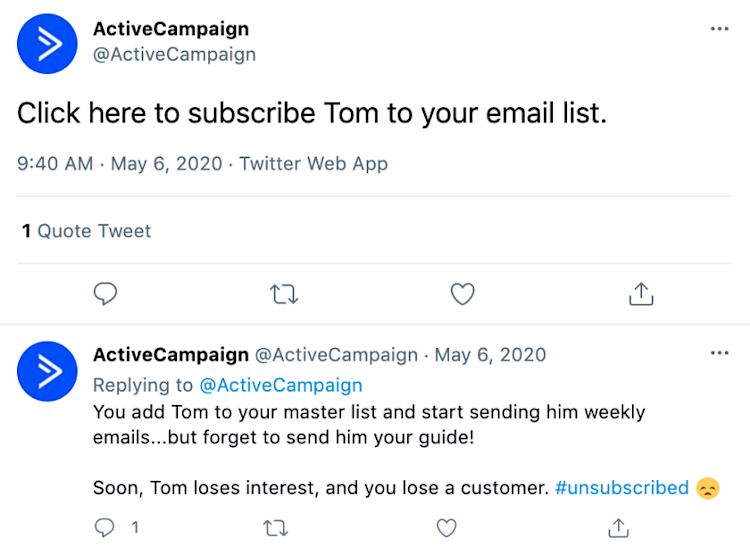This screenshot has height=554, width=750.
Task: Retweet the reply about Tom losing interest
Action: tap(274, 527)
